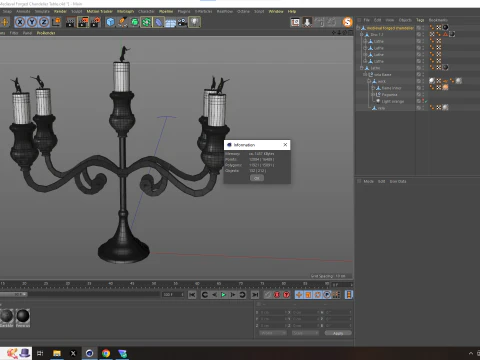Collapse the top yellow-named root object
Image resolution: width=480 pixels, height=360 pixels.
coord(358,28)
